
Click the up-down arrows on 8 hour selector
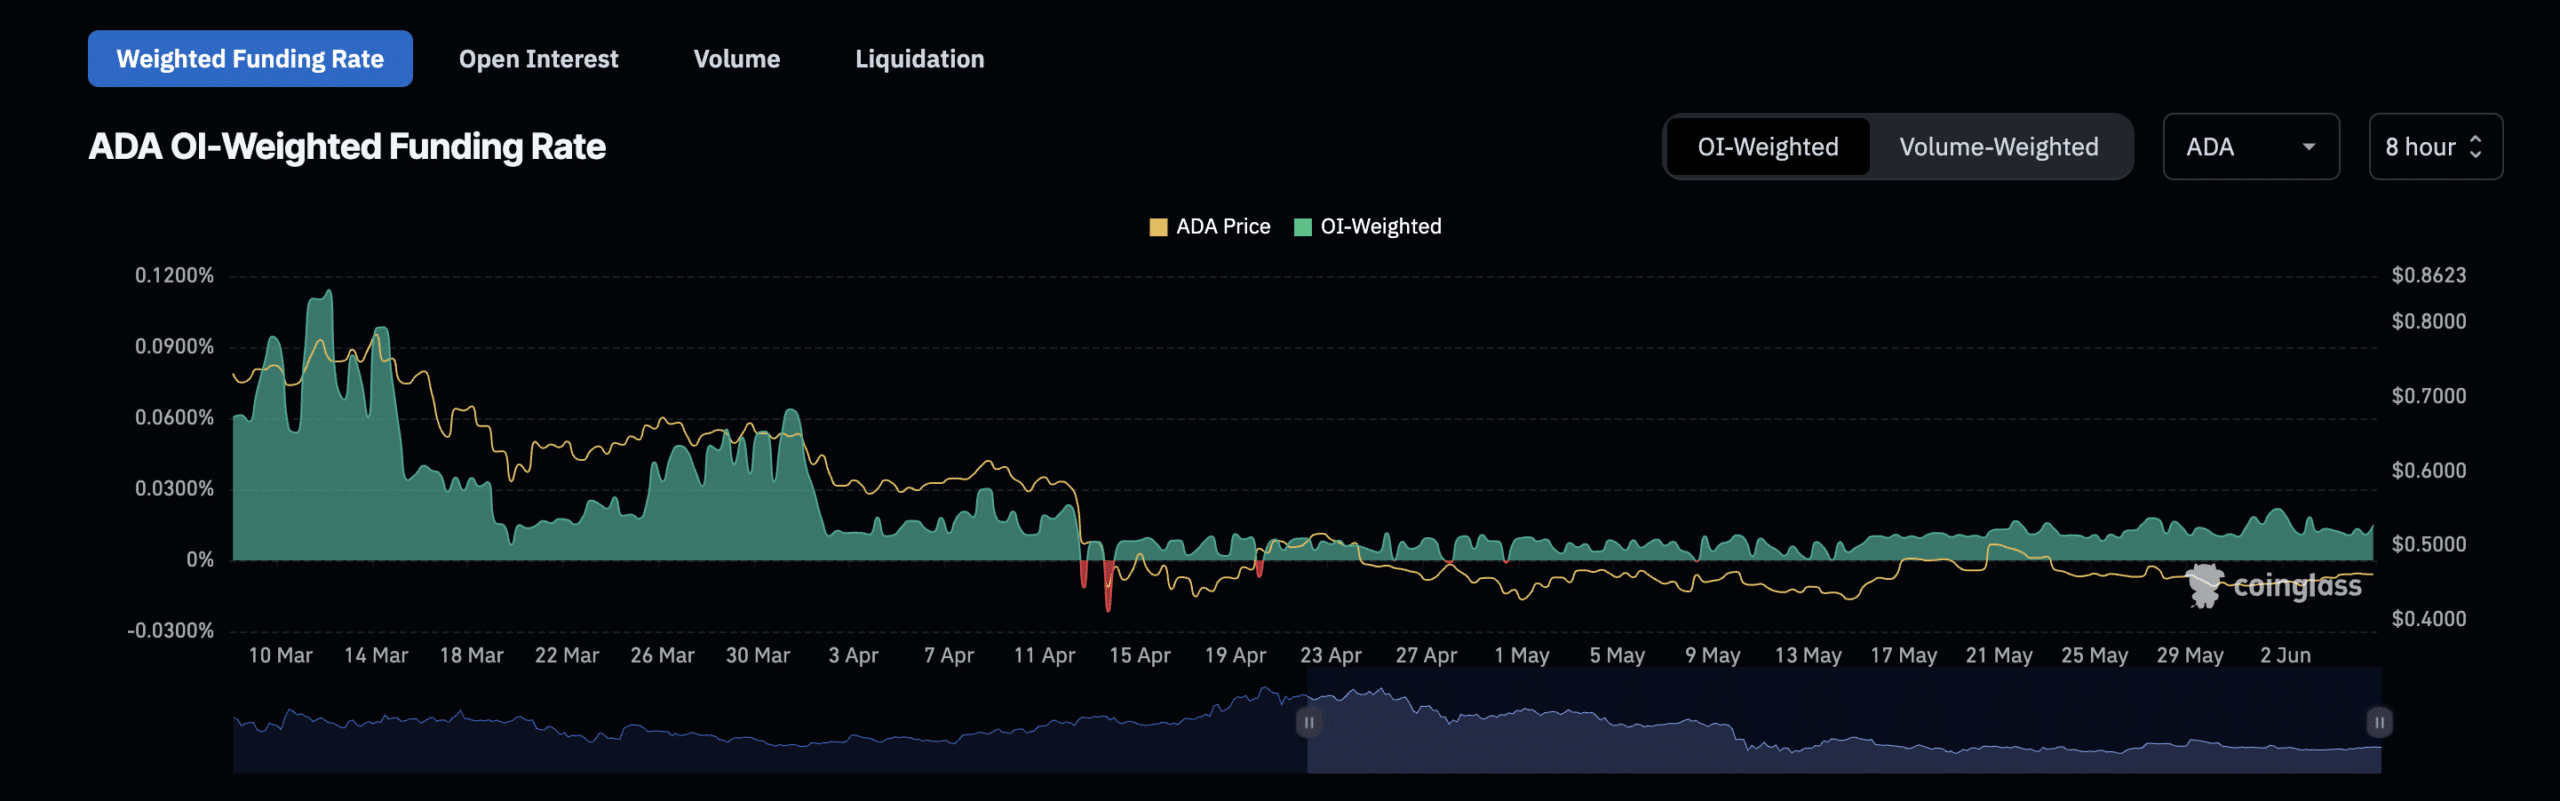pos(2475,147)
